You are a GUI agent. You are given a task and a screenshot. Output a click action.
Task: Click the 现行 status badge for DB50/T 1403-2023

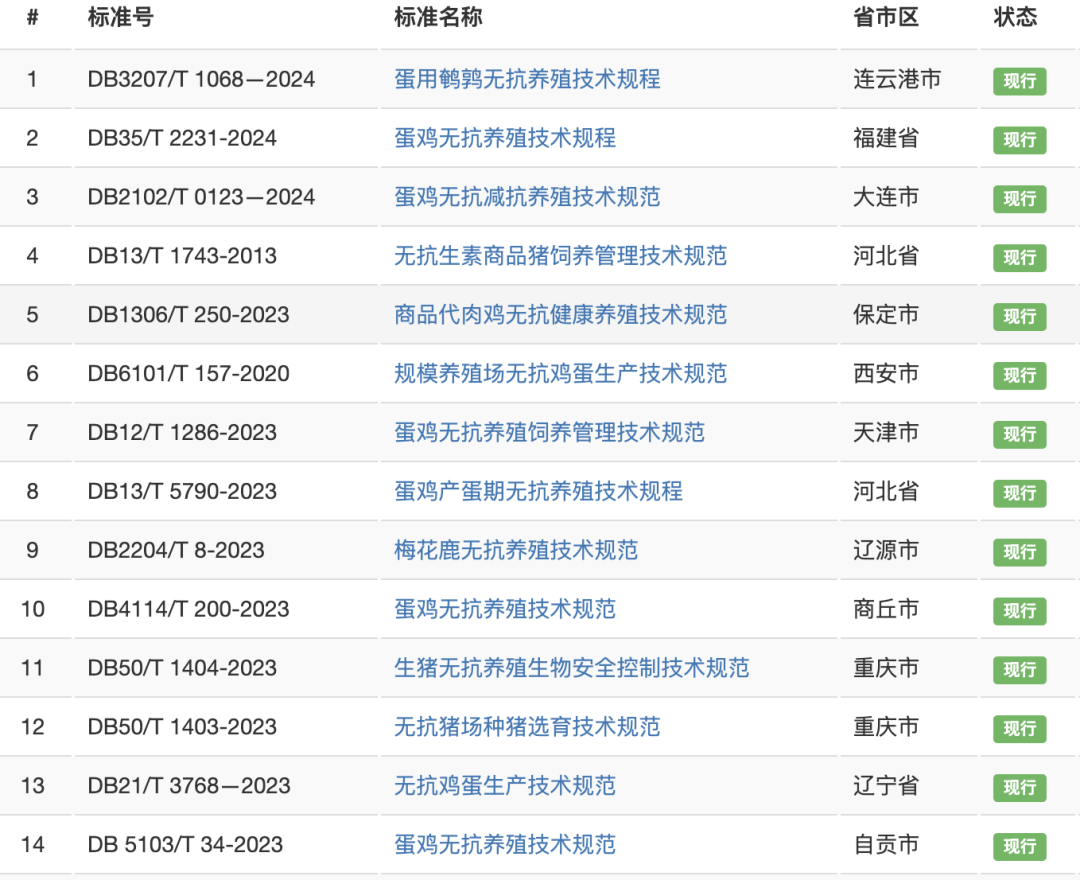pos(1019,729)
